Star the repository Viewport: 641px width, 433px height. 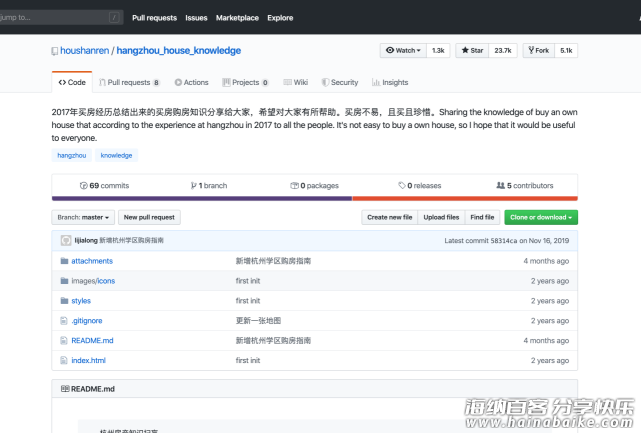point(472,50)
